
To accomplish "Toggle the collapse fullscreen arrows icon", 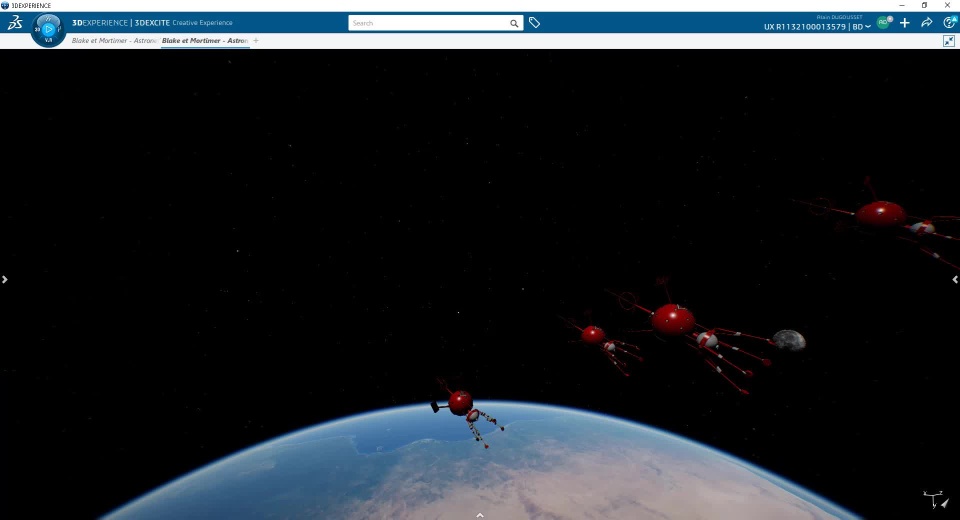I will coord(949,41).
